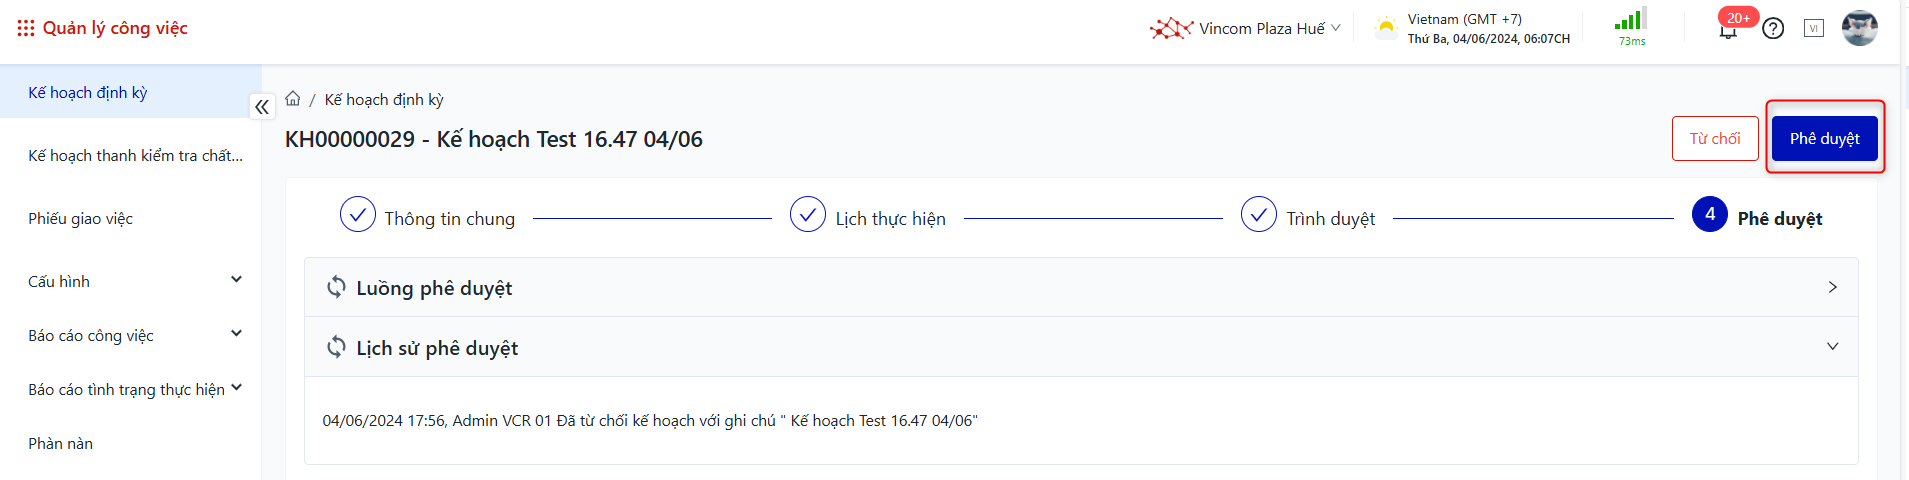Go to home via breadcrumb icon
This screenshot has width=1909, height=480.
pos(293,99)
